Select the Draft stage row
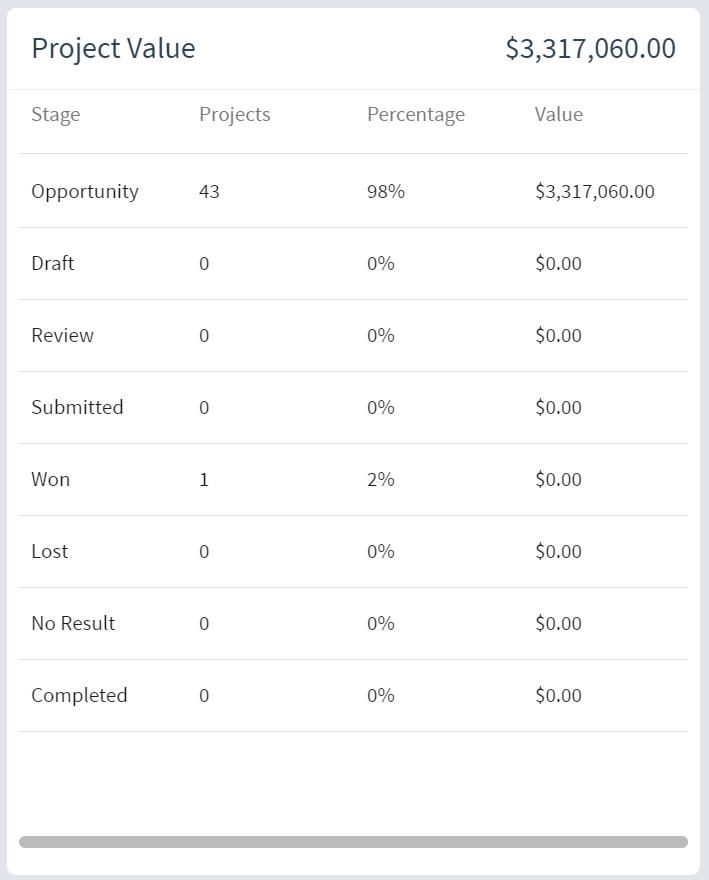 pyautogui.click(x=53, y=264)
